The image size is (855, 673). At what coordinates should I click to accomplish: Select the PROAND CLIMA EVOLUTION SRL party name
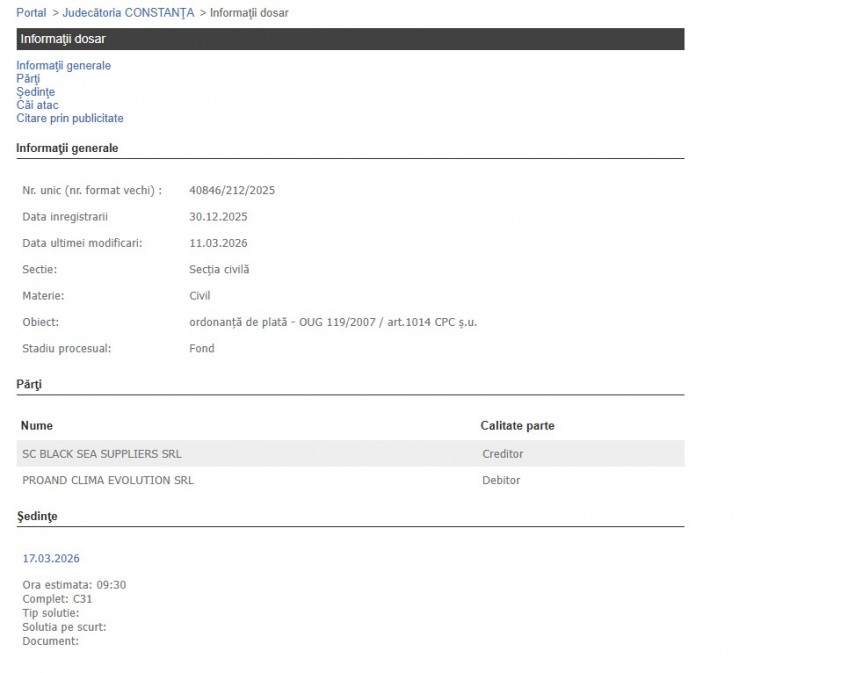[108, 480]
